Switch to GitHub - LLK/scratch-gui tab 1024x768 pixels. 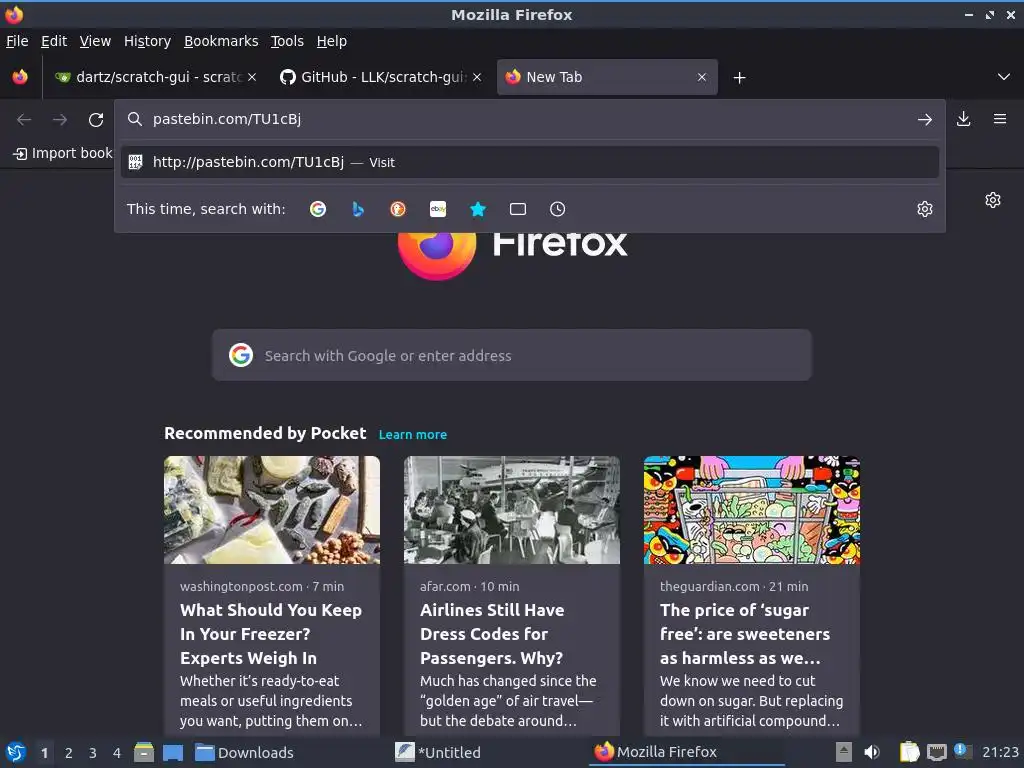click(381, 77)
